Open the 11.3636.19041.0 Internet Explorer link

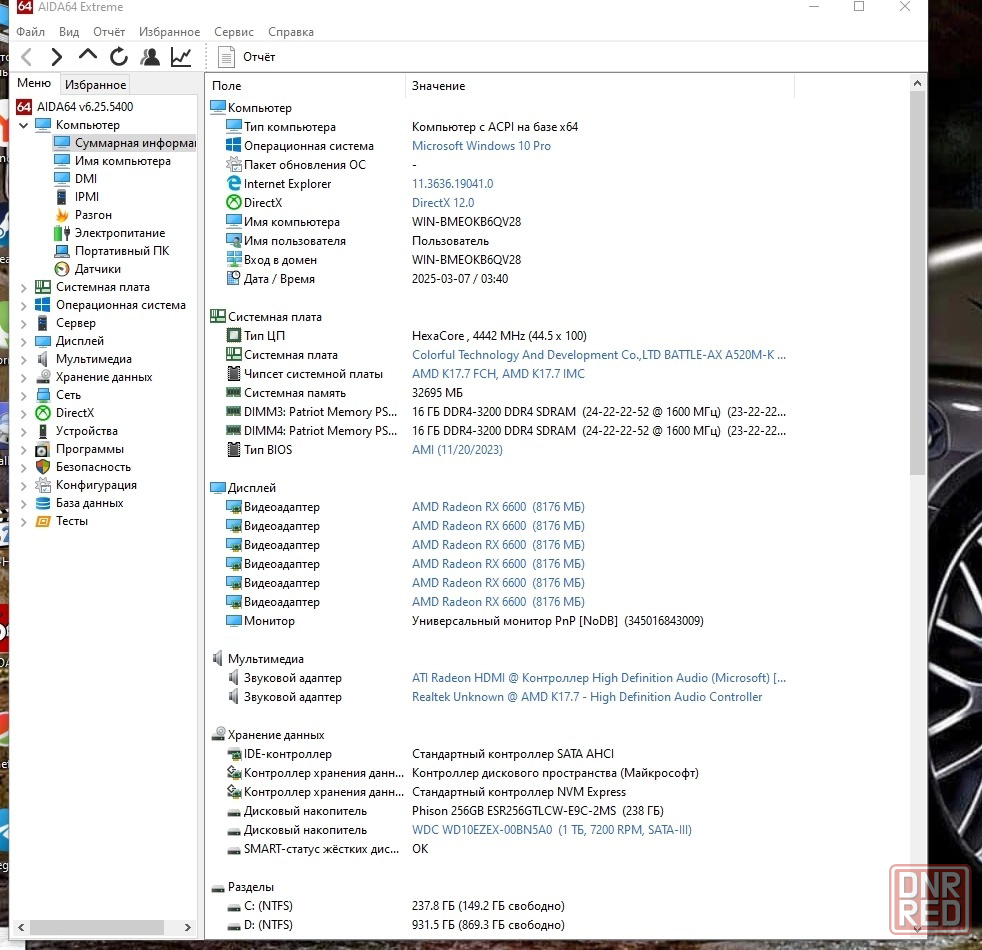[452, 184]
